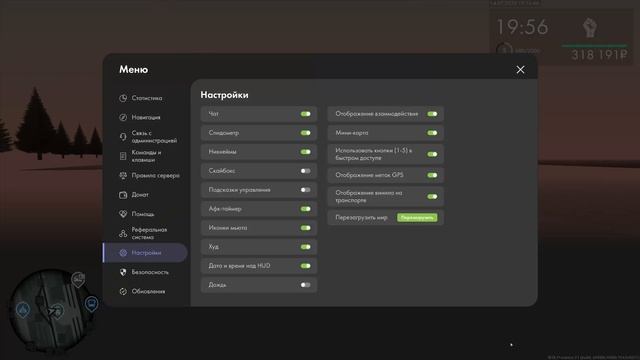The image size is (640, 360).
Task: Turn on the Дождь toggle
Action: tap(306, 285)
